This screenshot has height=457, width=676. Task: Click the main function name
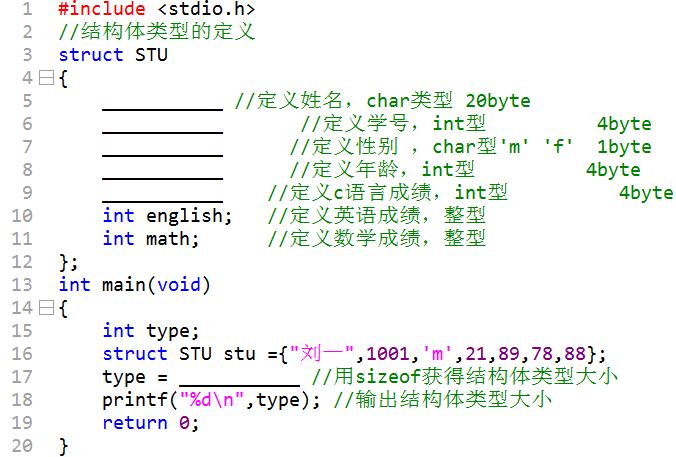pyautogui.click(x=124, y=285)
